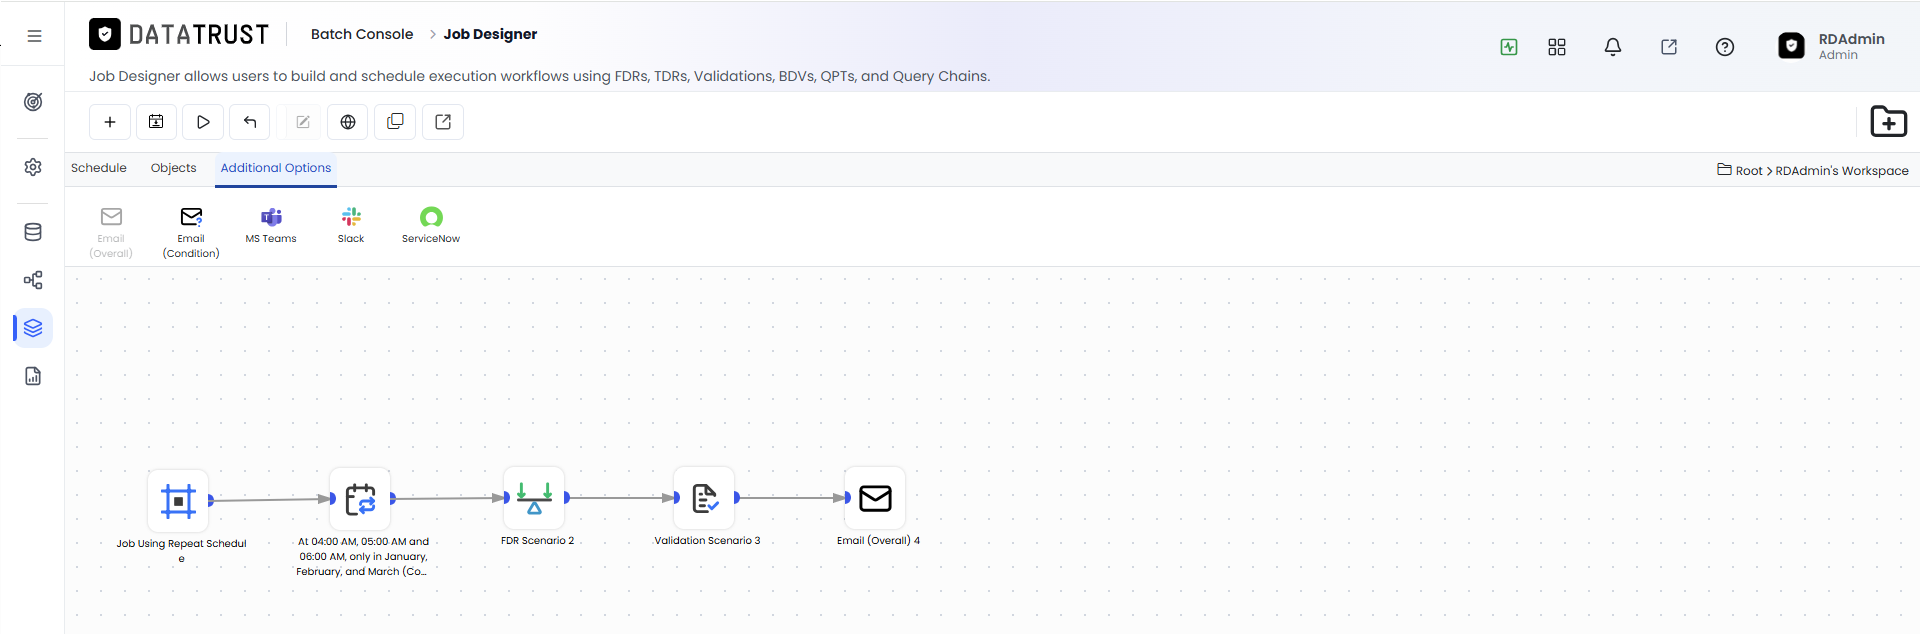Image resolution: width=1920 pixels, height=634 pixels.
Task: Switch to the Objects tab
Action: tap(174, 168)
